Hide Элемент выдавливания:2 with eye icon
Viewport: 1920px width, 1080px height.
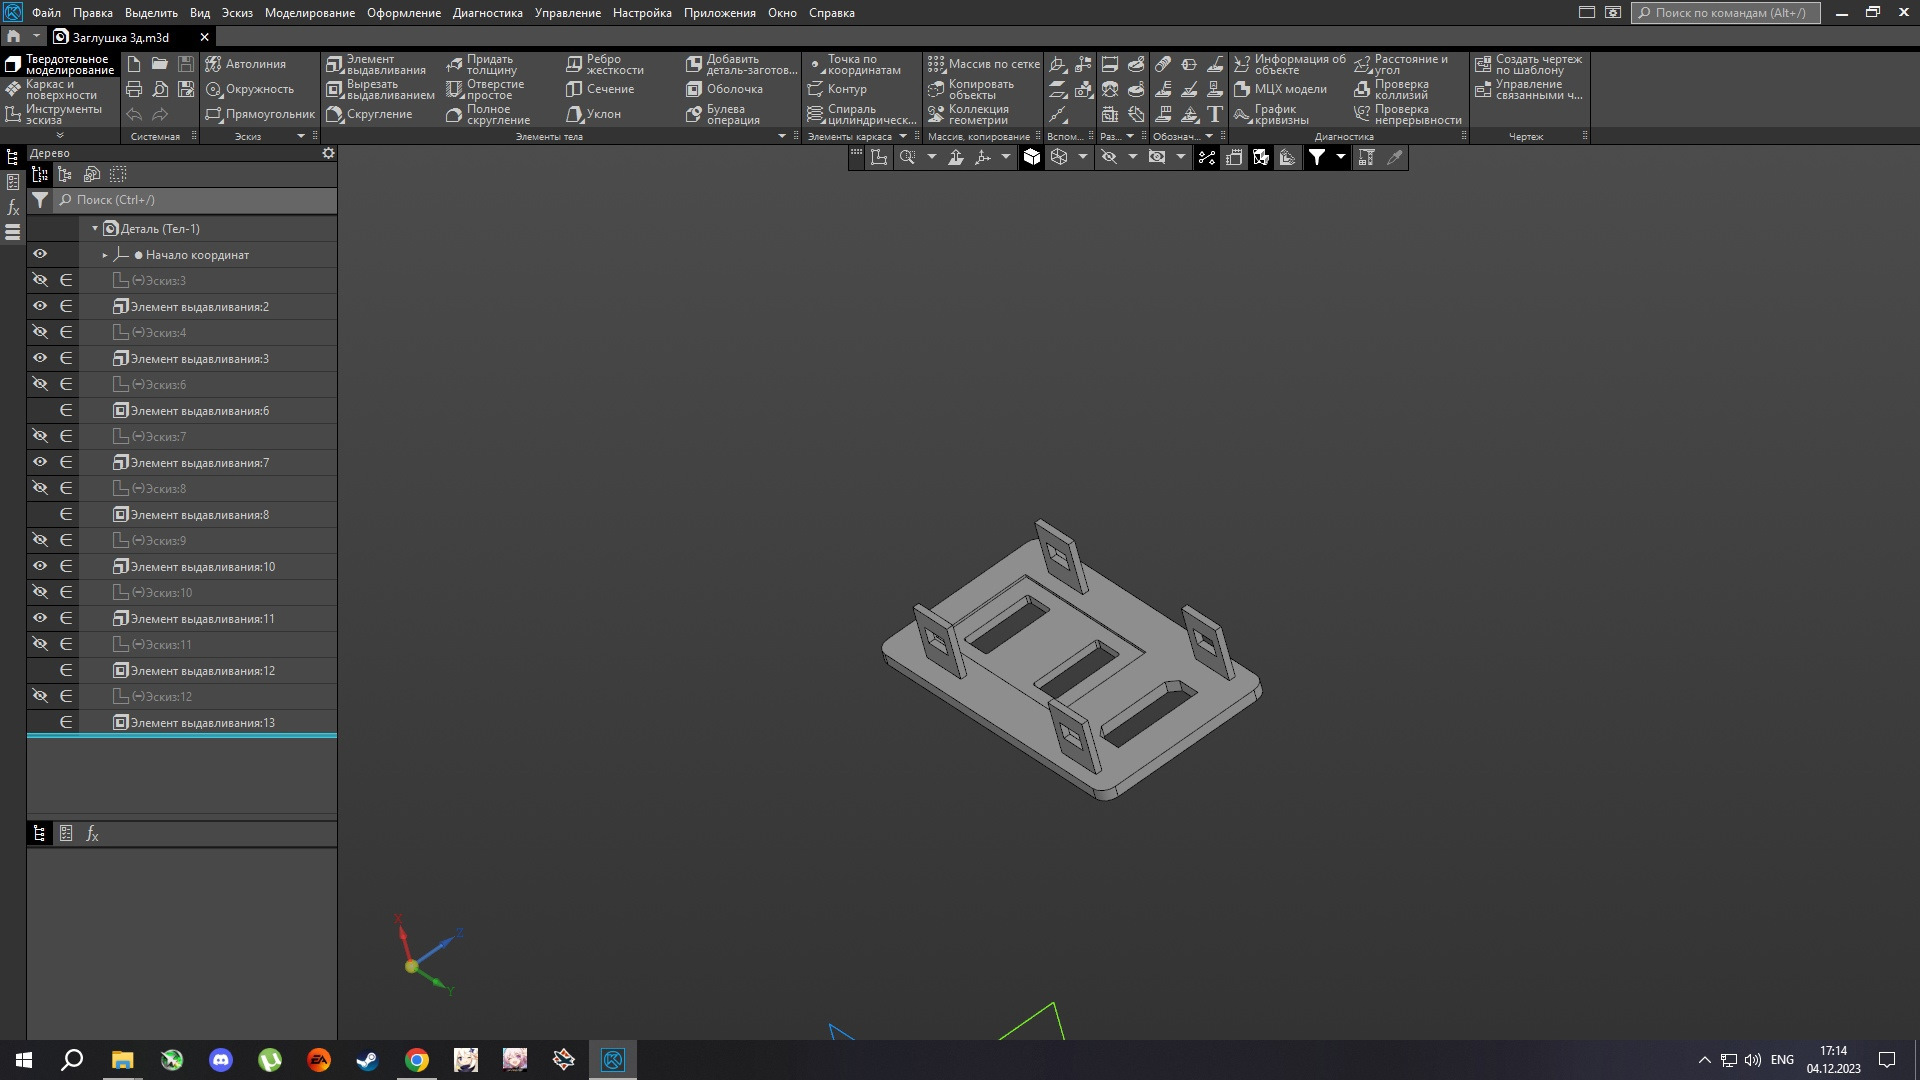pyautogui.click(x=40, y=306)
